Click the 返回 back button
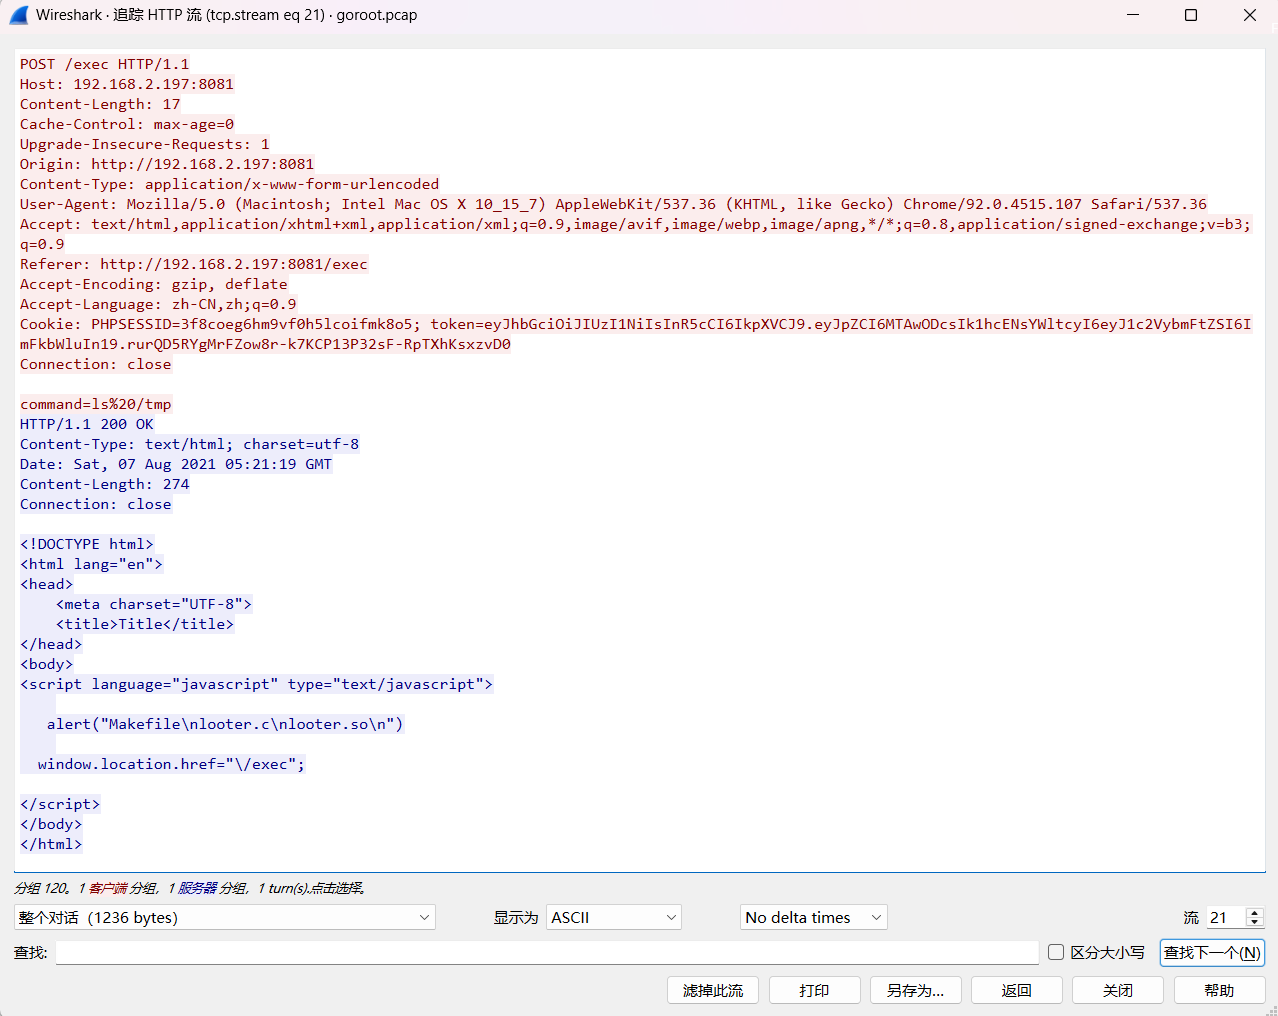The height and width of the screenshot is (1016, 1278). 1016,990
